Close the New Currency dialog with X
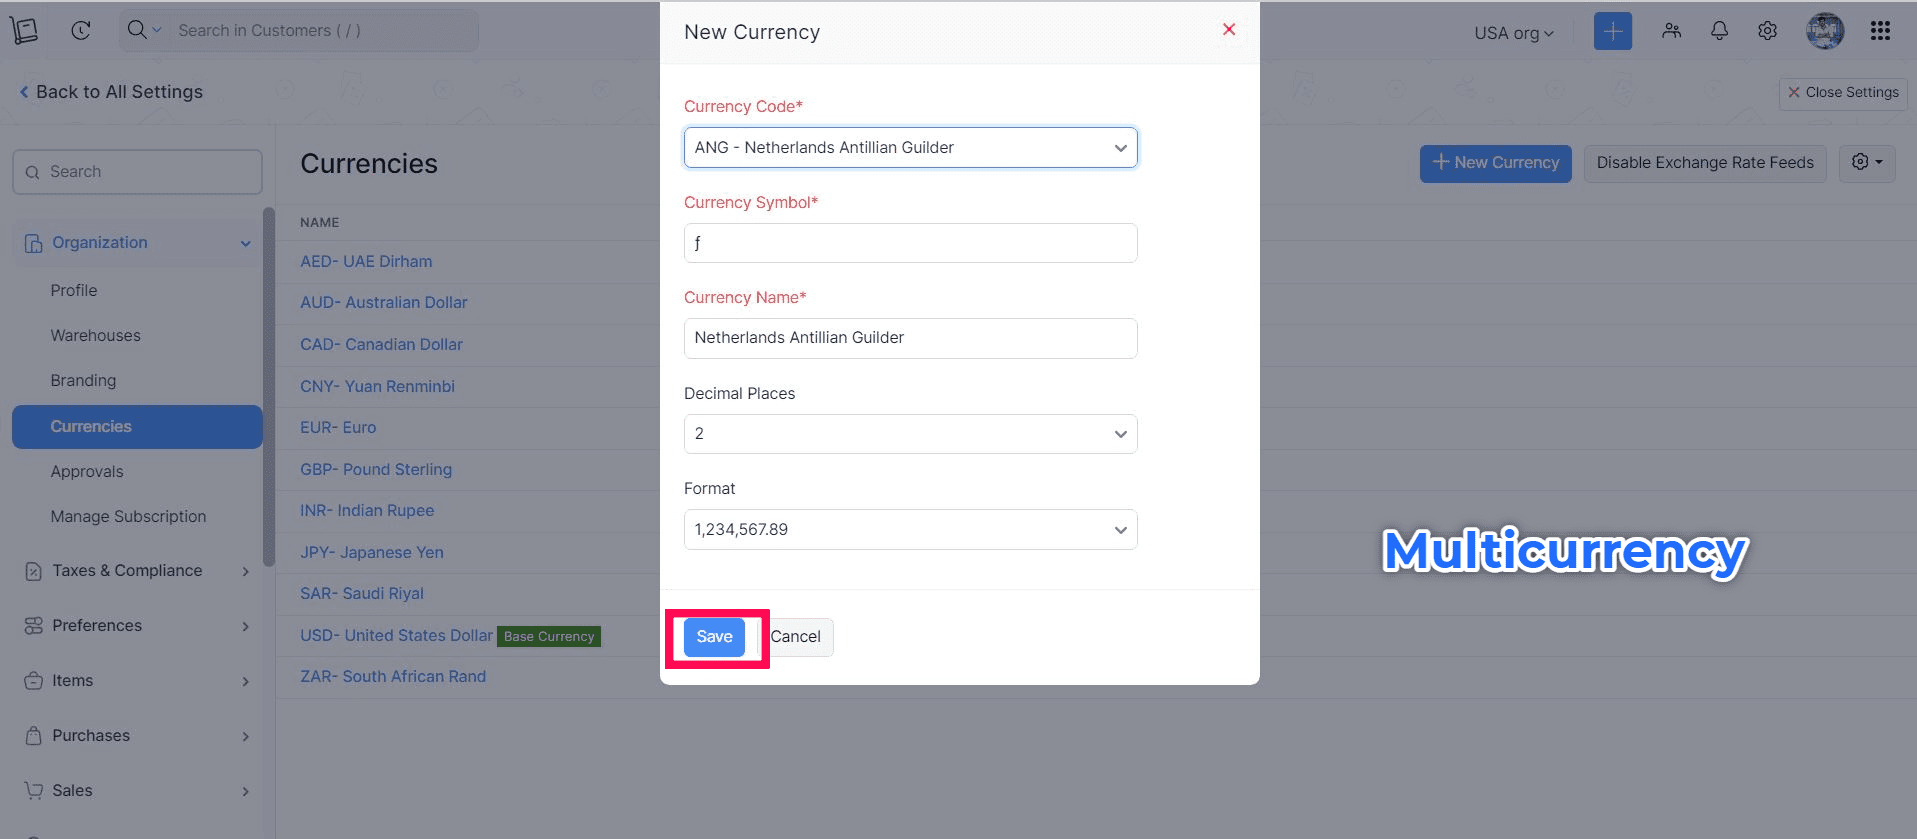 [x=1229, y=30]
